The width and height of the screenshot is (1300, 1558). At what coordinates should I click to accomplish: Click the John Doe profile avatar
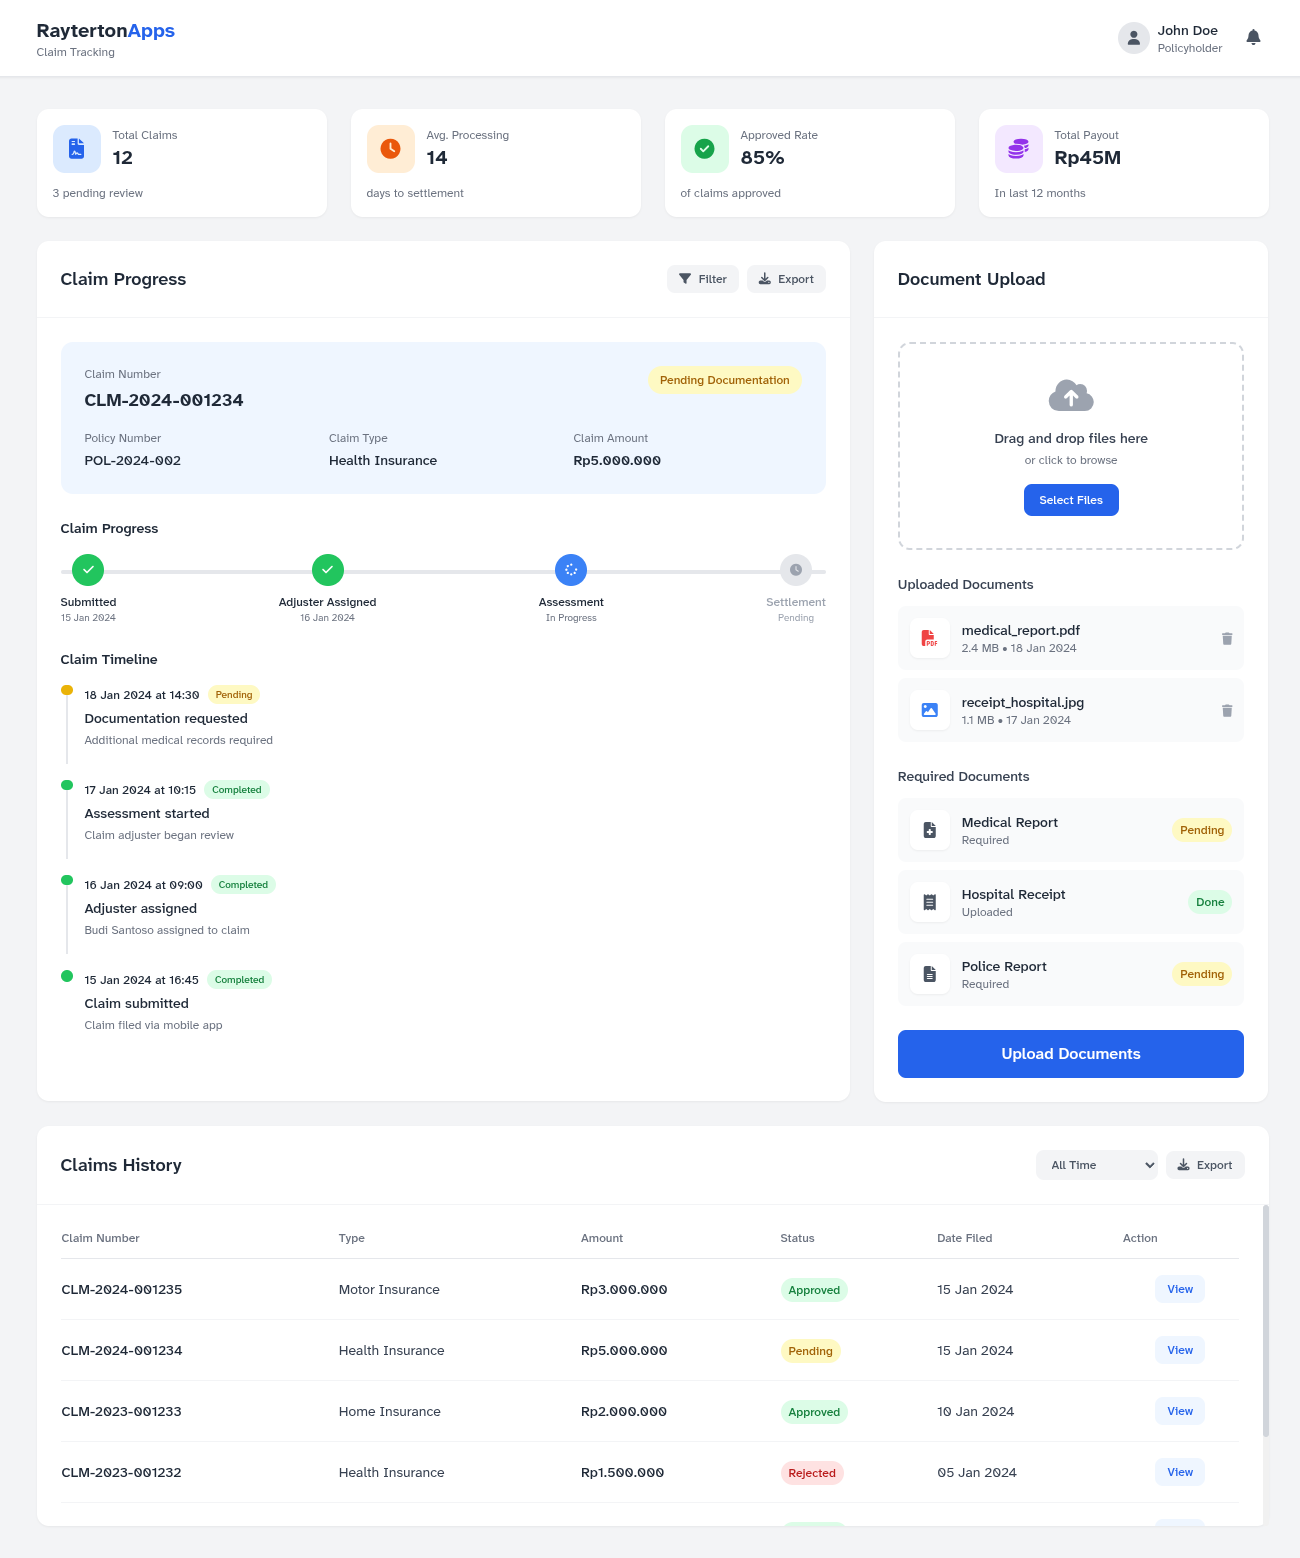point(1133,37)
